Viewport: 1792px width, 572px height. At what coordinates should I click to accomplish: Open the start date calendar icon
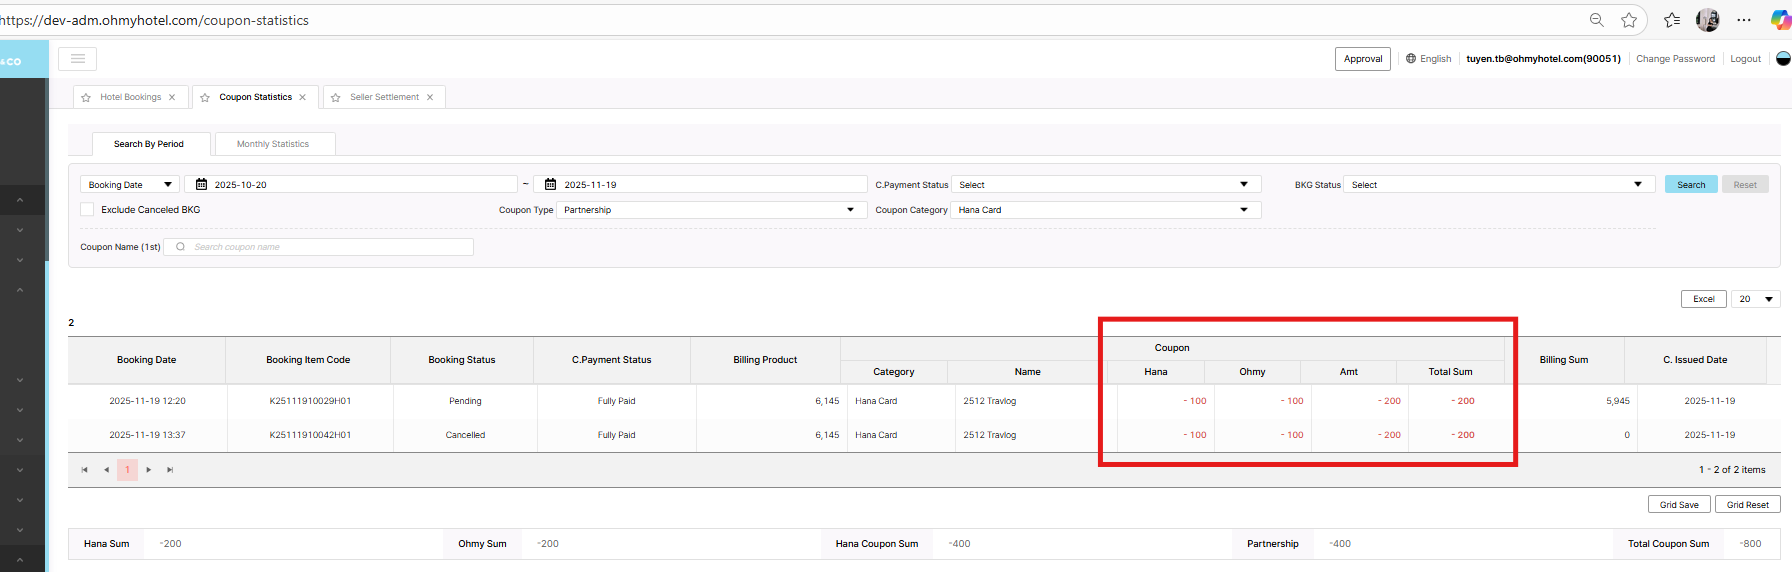click(201, 185)
